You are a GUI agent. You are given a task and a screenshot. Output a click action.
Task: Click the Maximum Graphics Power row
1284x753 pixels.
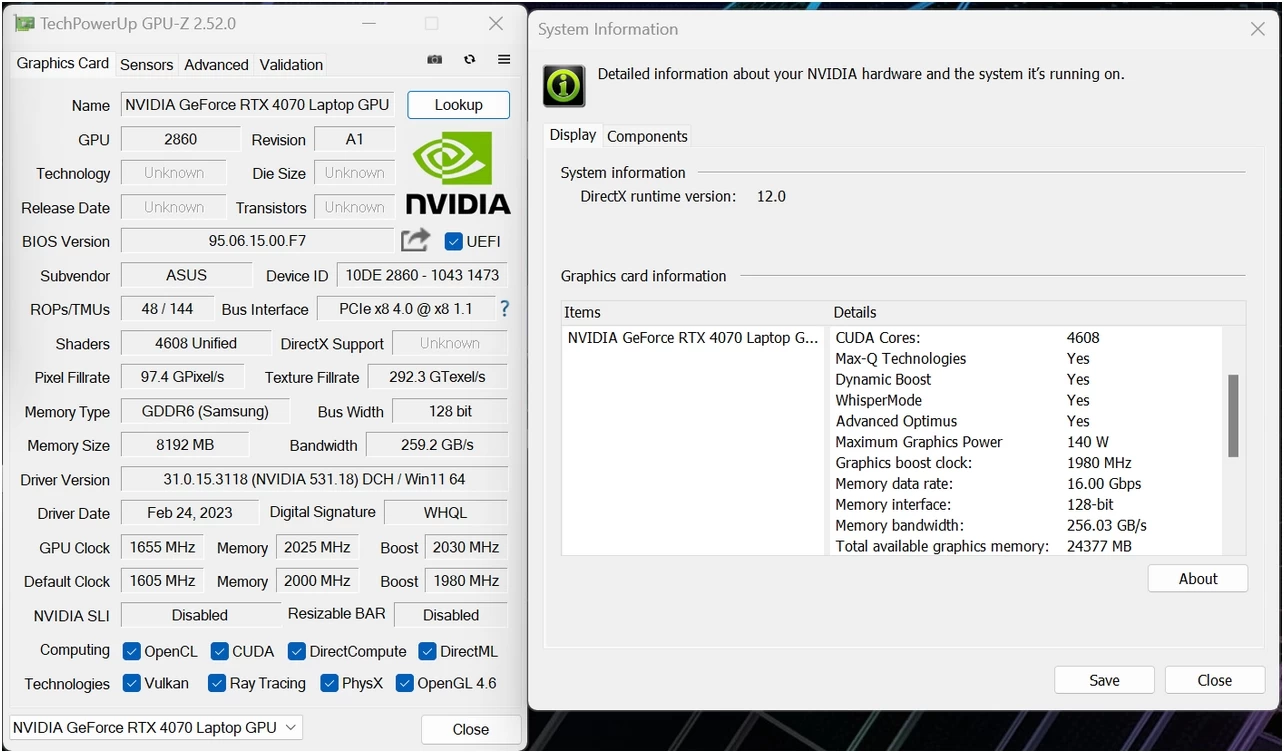point(1026,442)
